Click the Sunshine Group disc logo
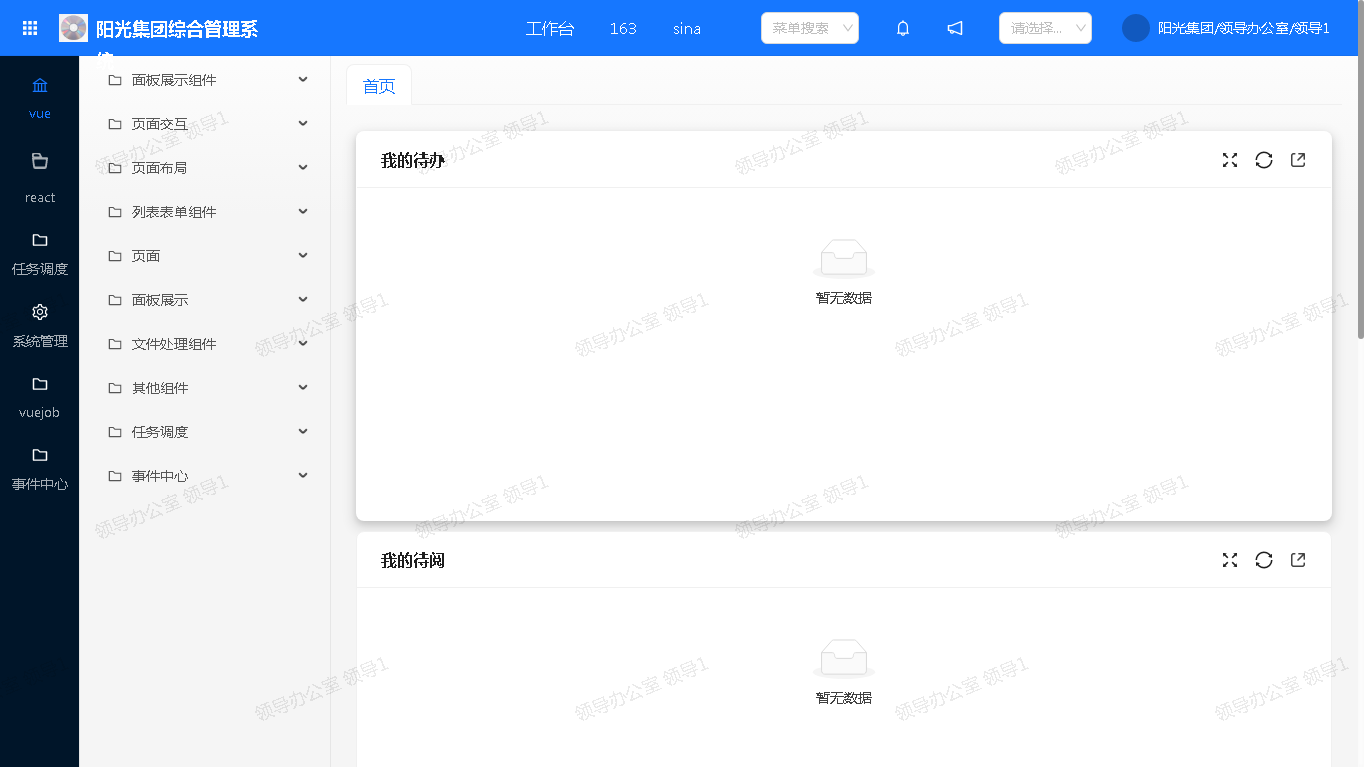 point(74,28)
